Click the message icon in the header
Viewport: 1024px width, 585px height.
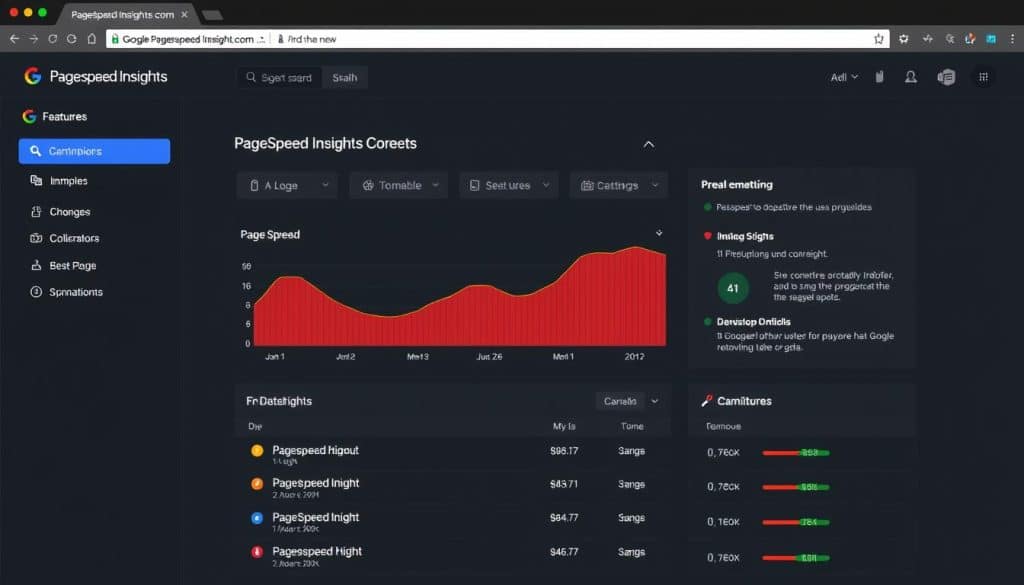pyautogui.click(x=946, y=77)
